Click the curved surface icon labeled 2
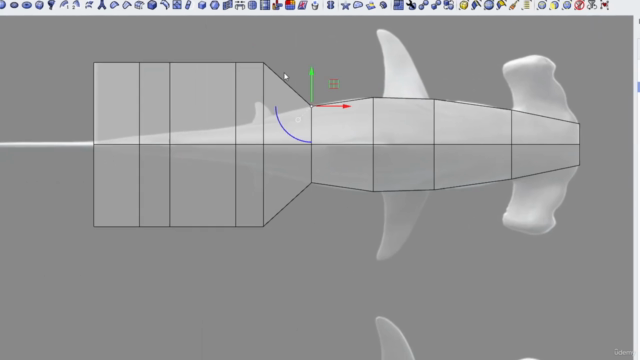The width and height of the screenshot is (640, 360). (x=76, y=5)
